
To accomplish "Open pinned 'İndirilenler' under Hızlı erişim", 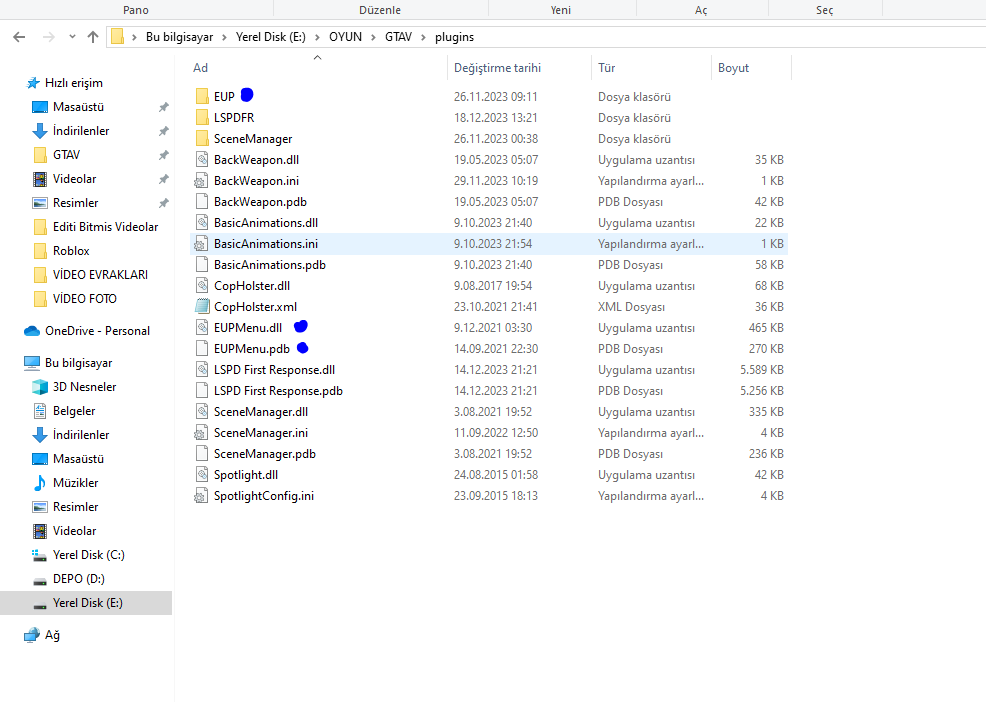I will pos(80,131).
